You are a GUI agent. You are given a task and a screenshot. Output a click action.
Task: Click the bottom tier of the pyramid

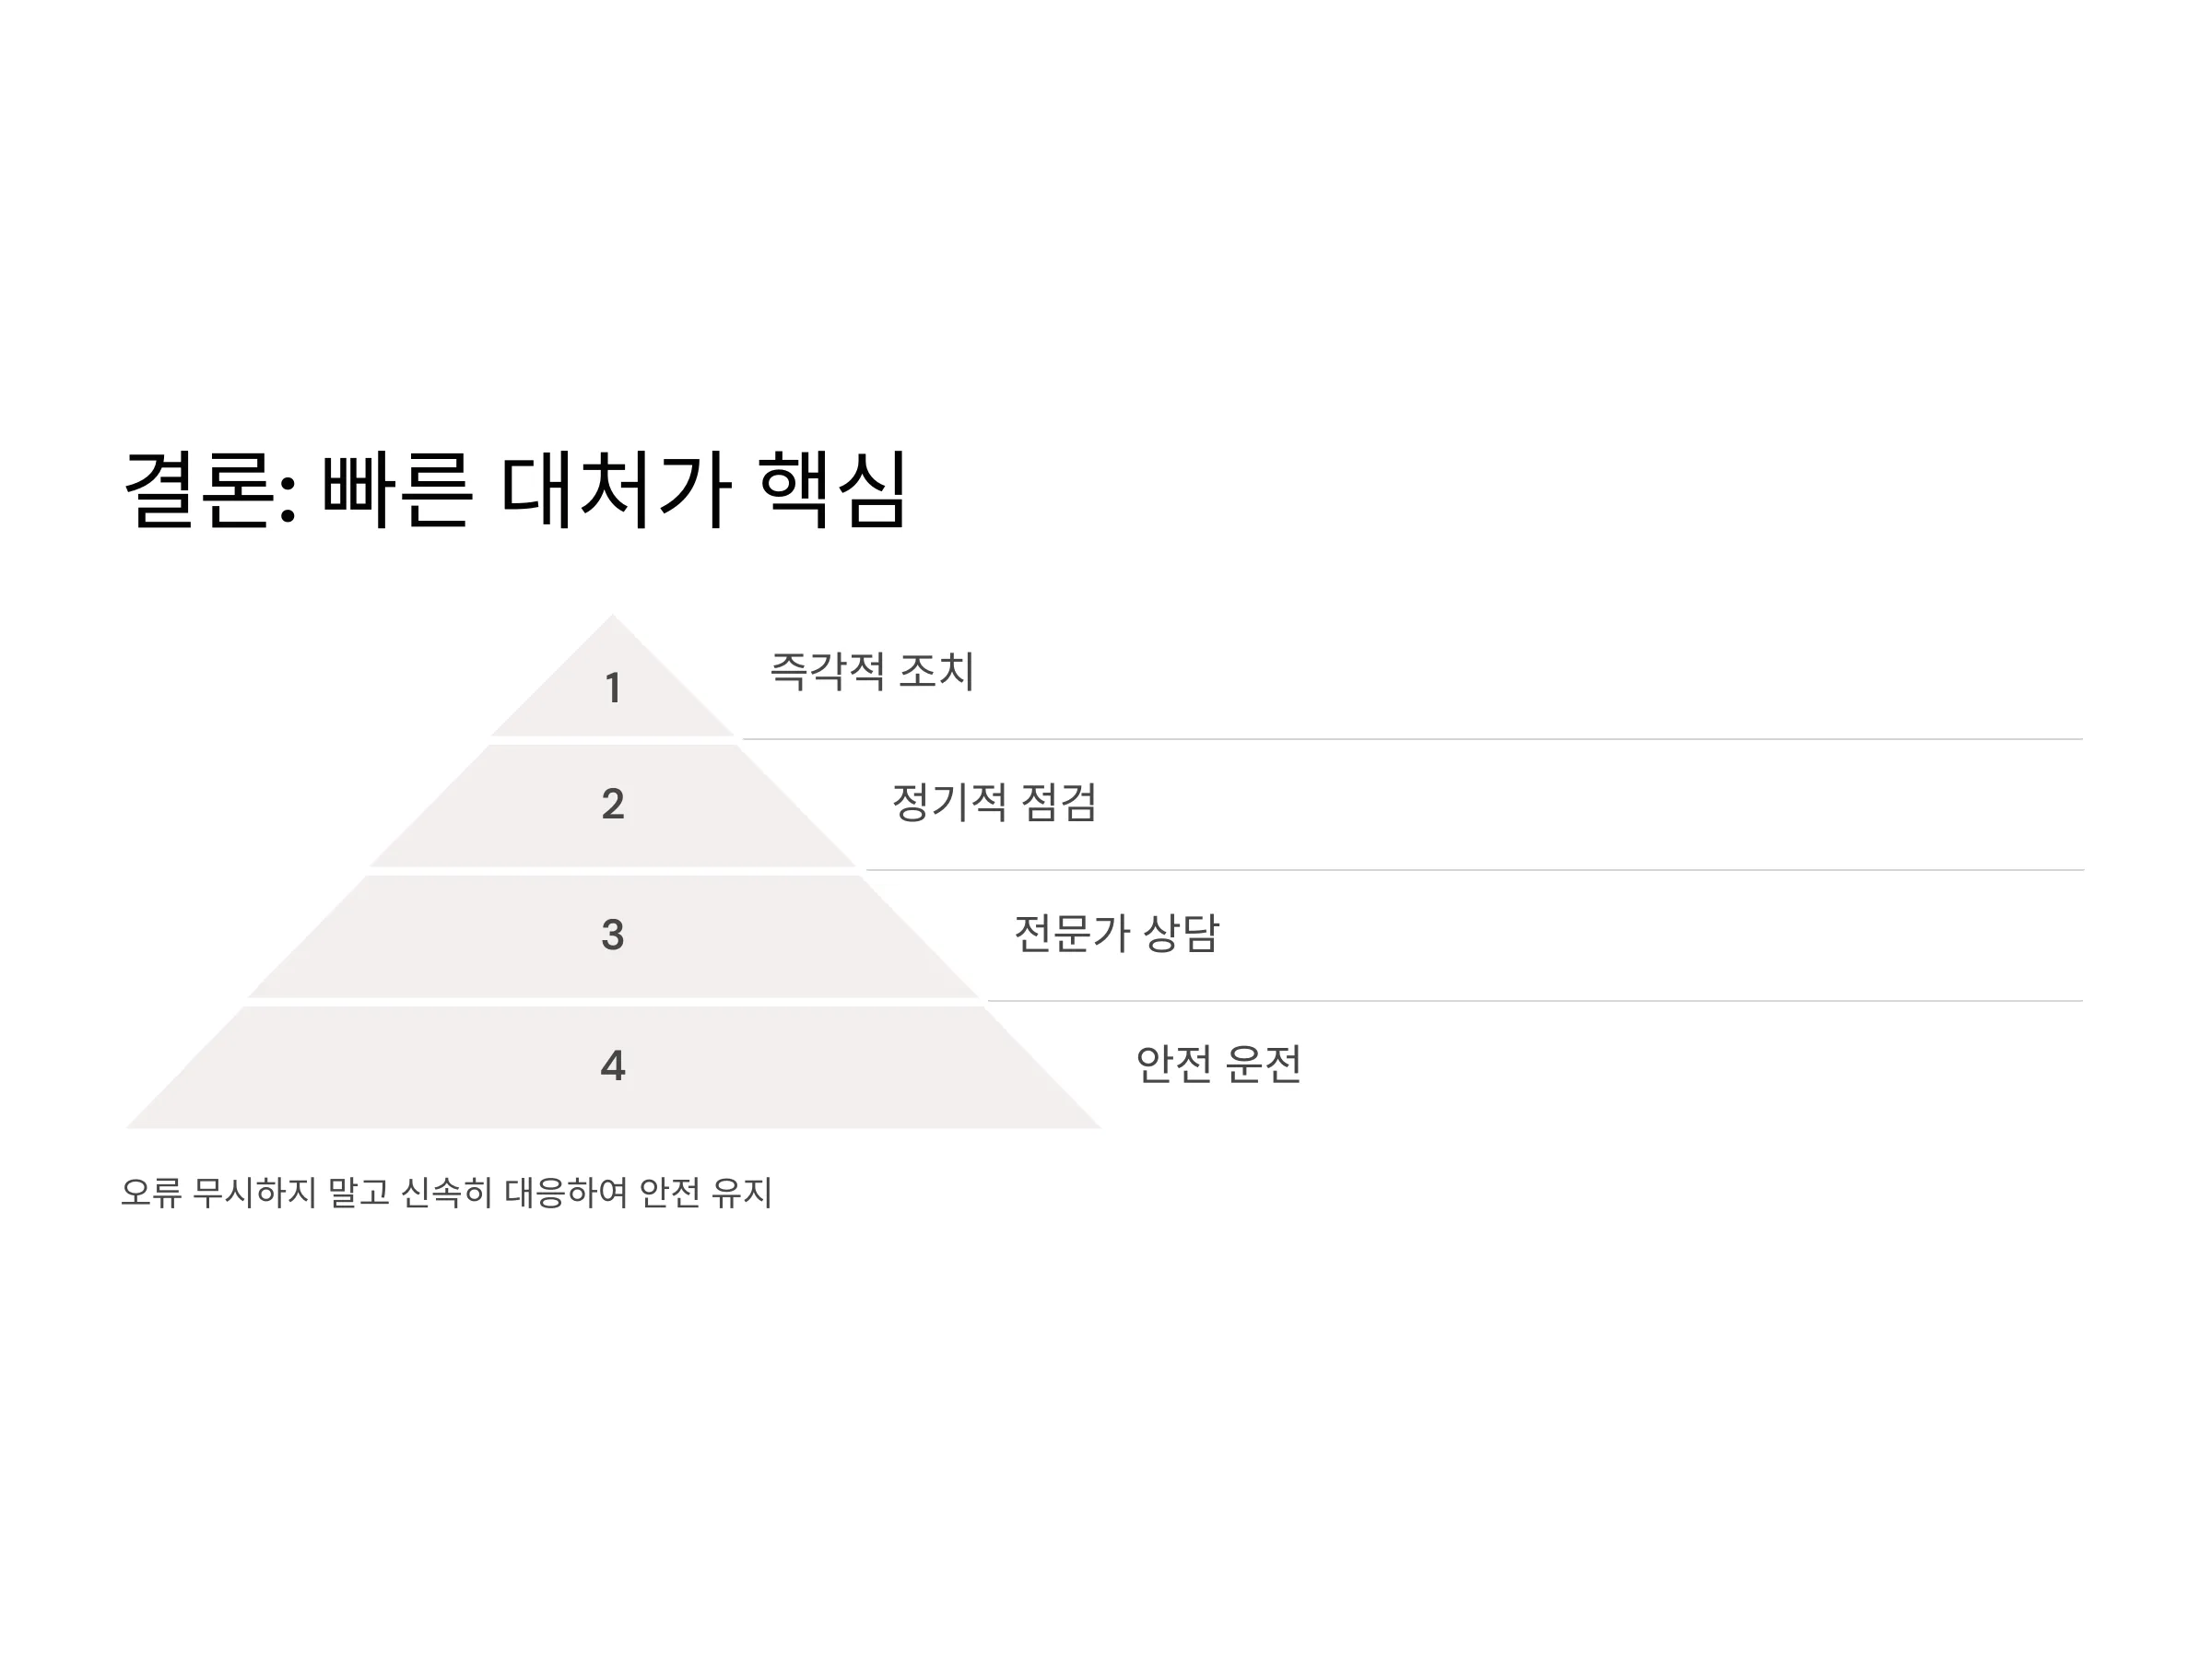[613, 1068]
